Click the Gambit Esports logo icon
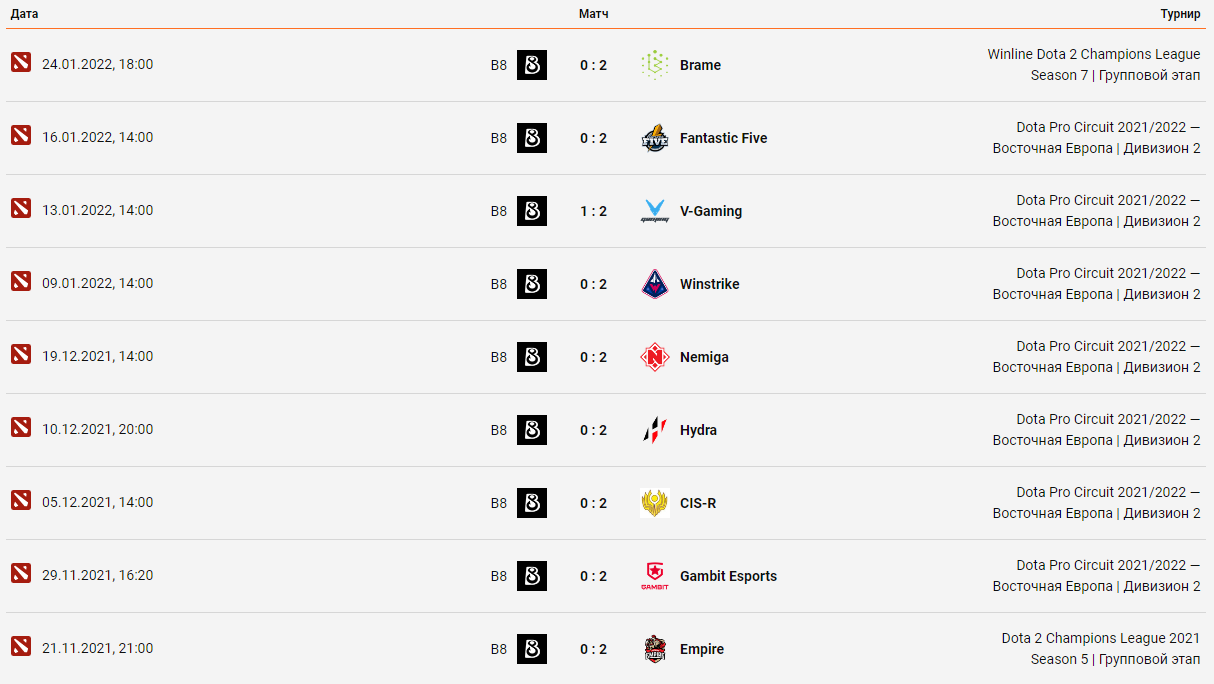 tap(655, 576)
